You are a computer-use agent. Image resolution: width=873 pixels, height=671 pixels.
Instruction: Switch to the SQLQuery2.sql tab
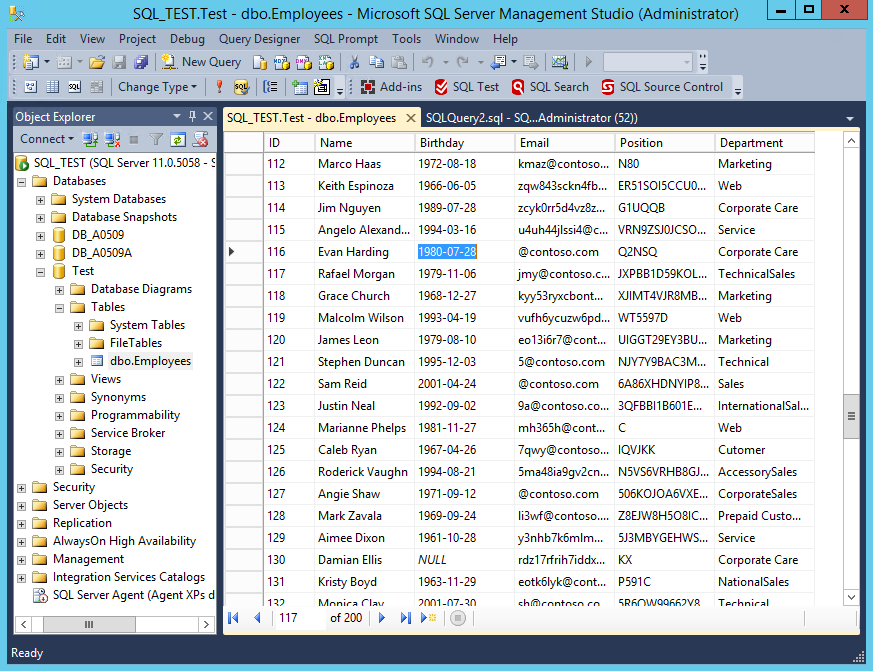pyautogui.click(x=532, y=117)
